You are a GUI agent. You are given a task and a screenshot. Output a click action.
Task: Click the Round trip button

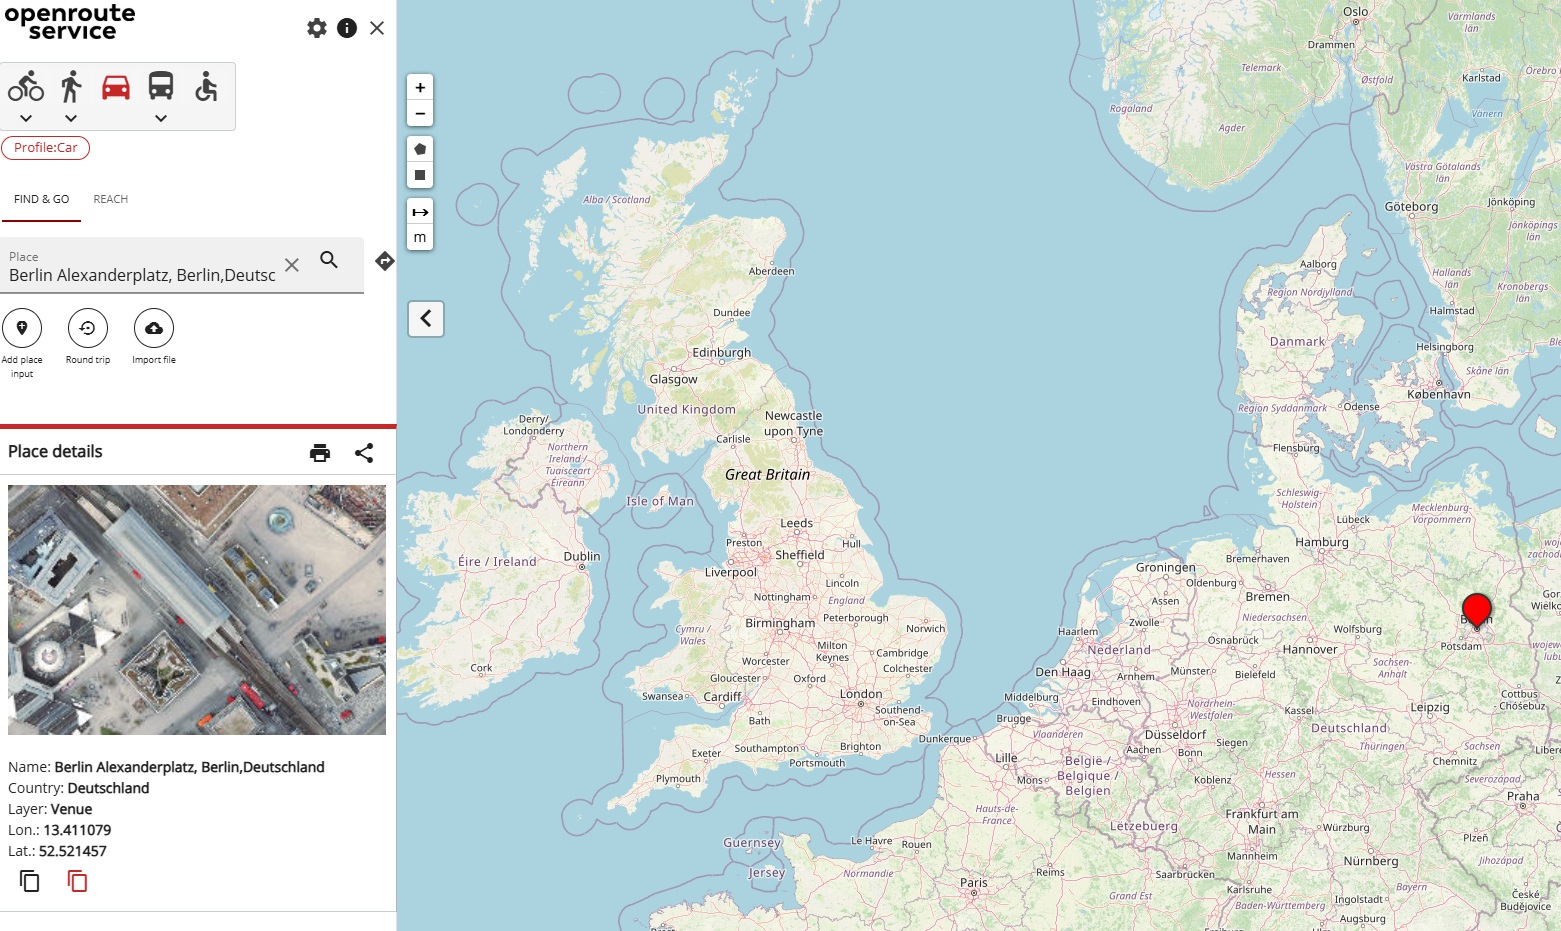tap(88, 329)
